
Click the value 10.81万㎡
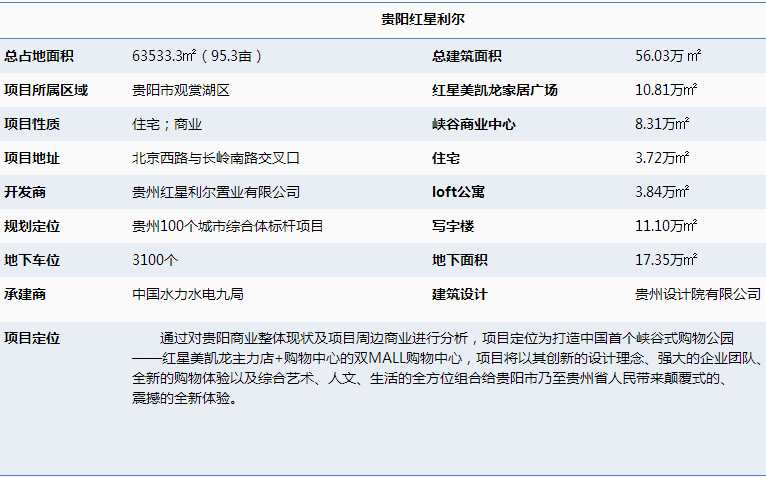666,90
